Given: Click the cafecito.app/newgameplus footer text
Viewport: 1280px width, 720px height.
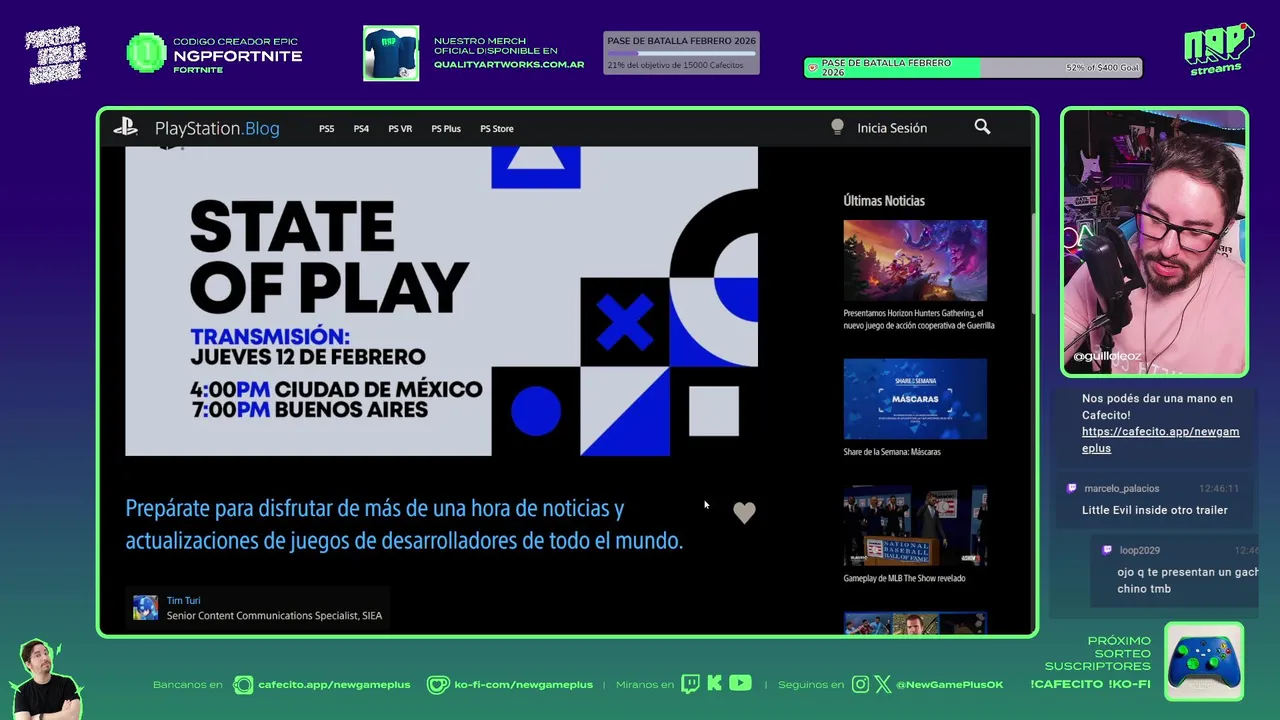Looking at the screenshot, I should [x=334, y=685].
